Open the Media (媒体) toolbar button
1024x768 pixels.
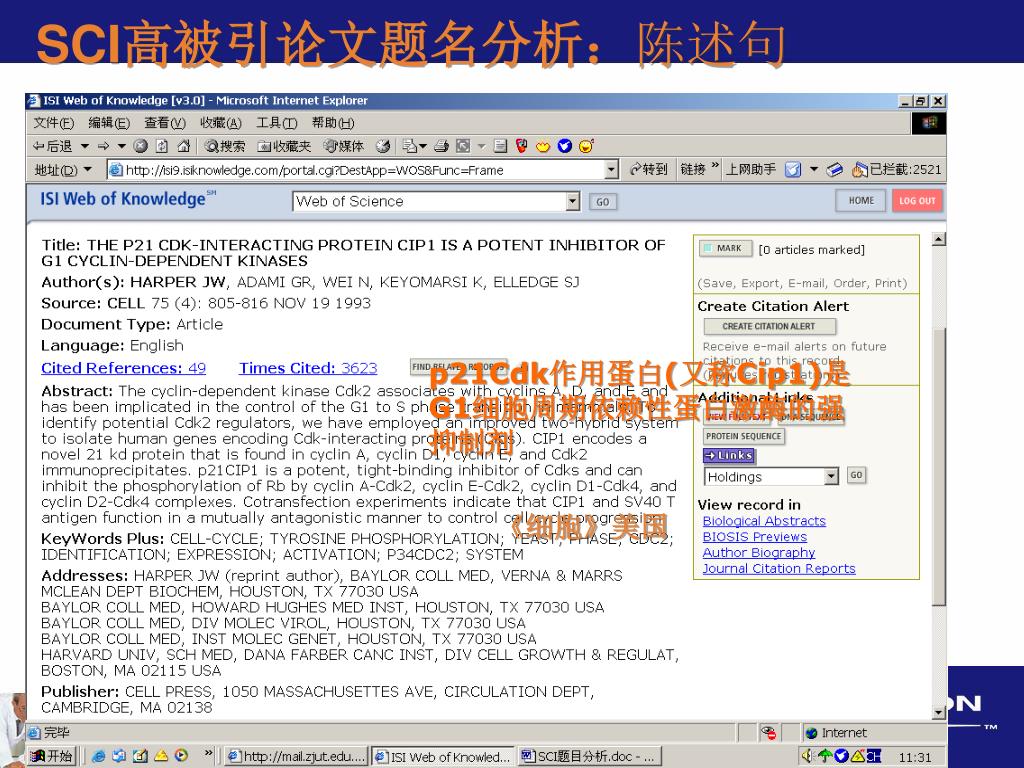(344, 146)
